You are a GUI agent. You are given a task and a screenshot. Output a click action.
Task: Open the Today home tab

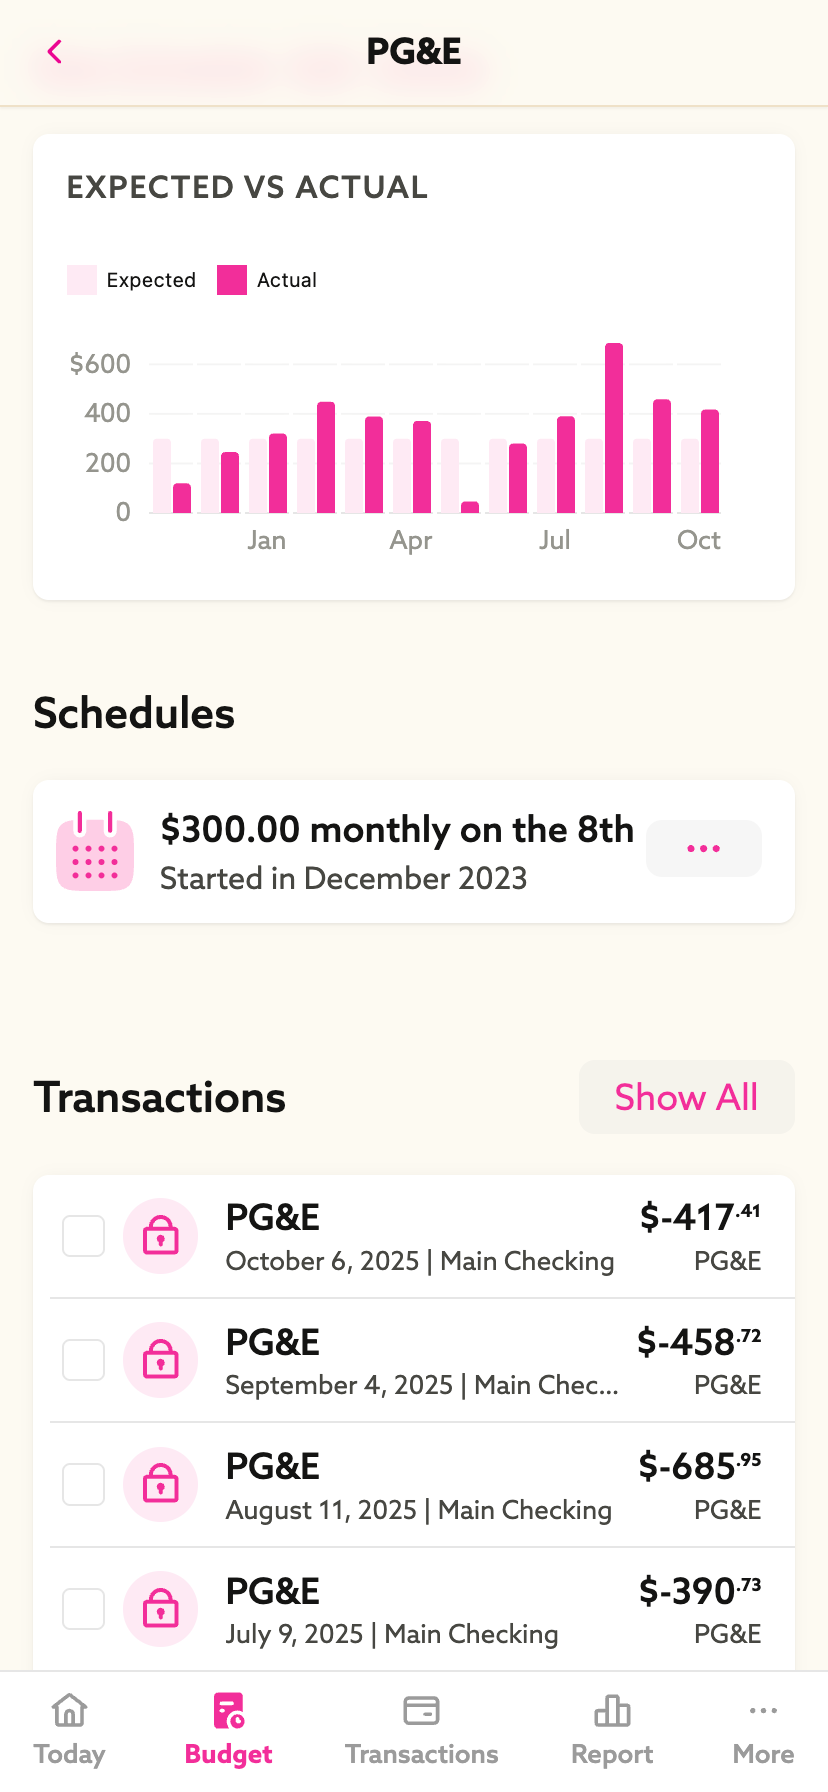[x=69, y=1730]
